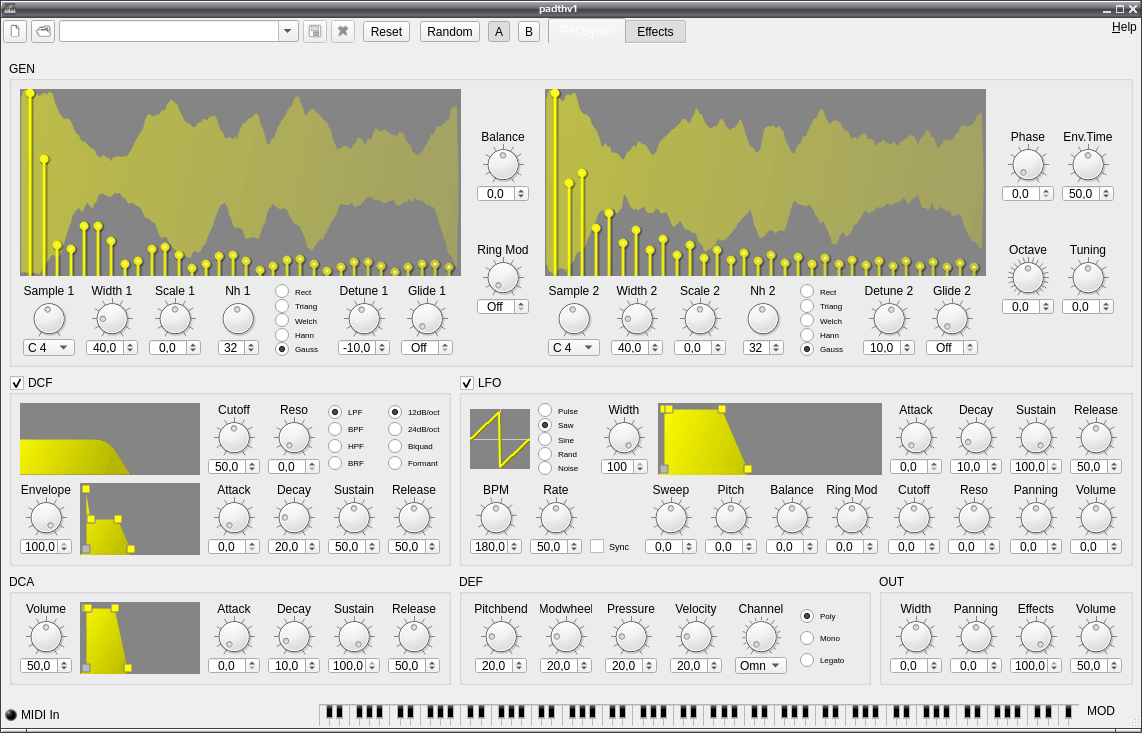Click the DCF Cutoff knob
This screenshot has height=733, width=1142.
[x=234, y=438]
